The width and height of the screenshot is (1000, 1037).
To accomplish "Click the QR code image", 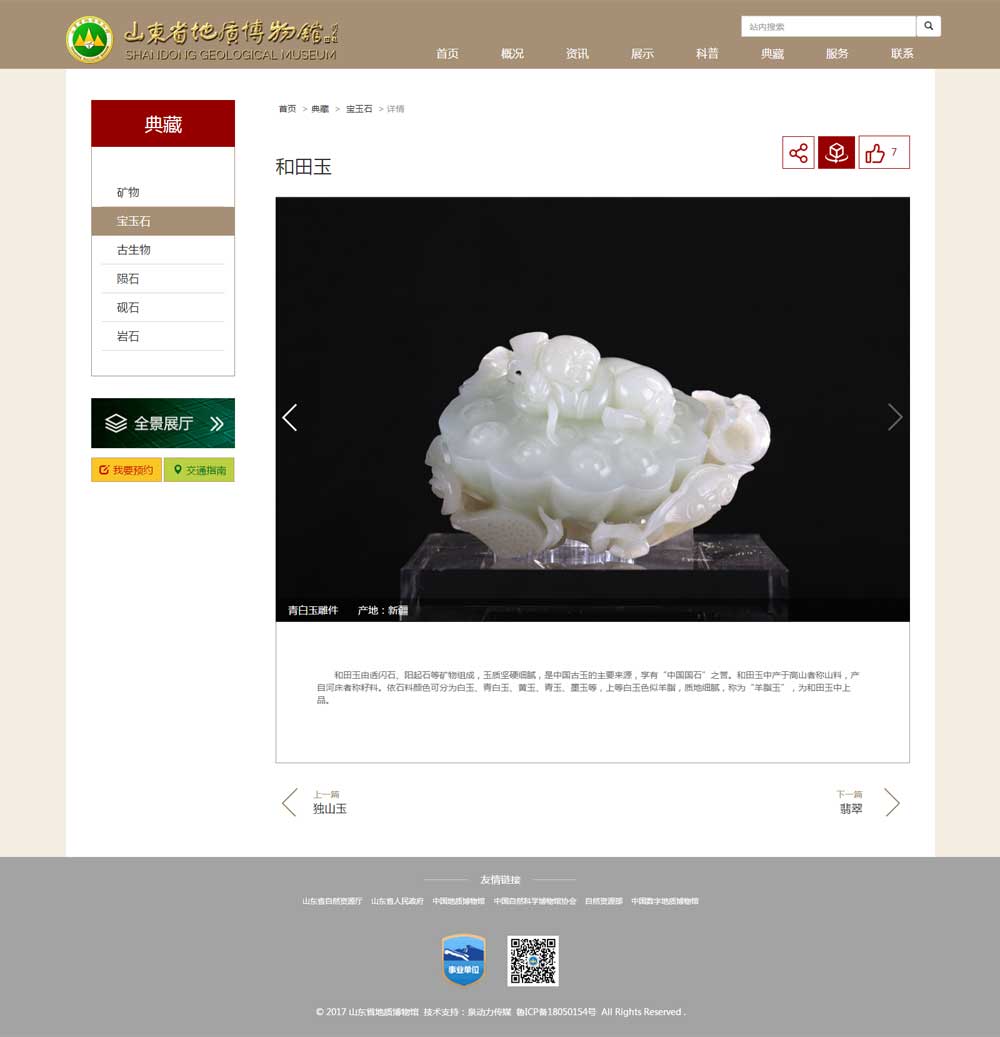I will [533, 961].
